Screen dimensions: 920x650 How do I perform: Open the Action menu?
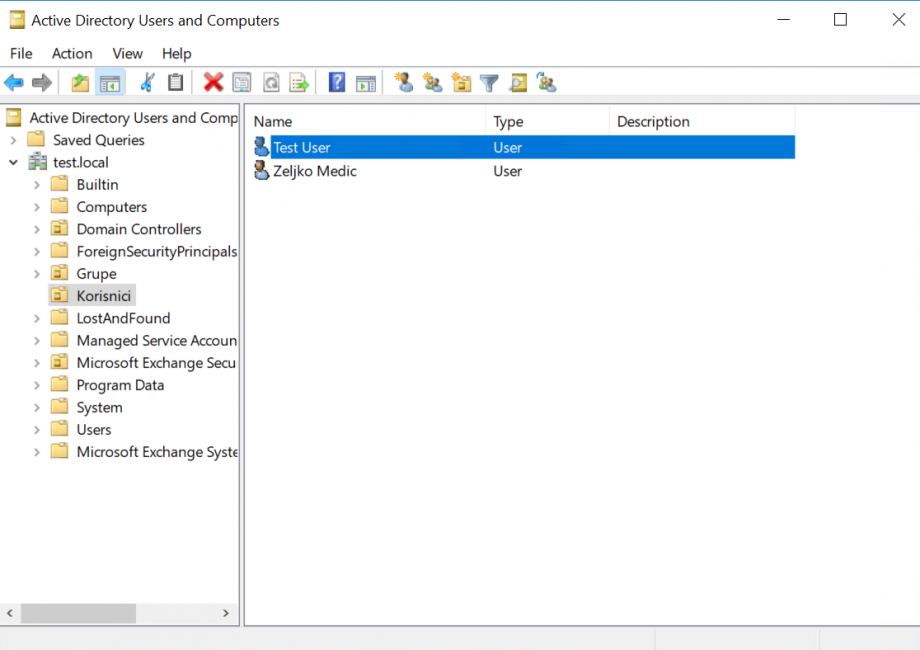point(72,53)
